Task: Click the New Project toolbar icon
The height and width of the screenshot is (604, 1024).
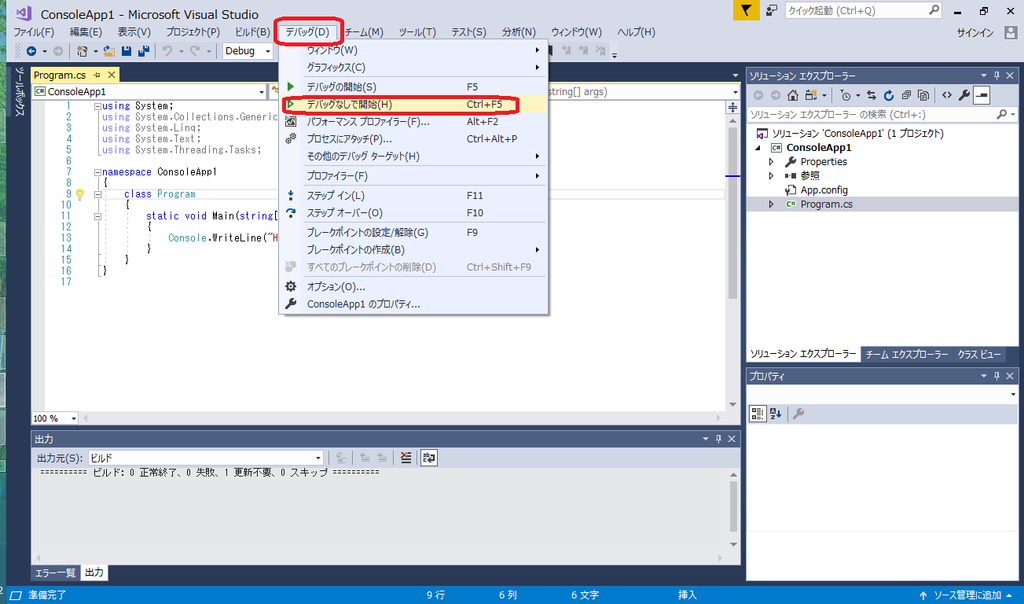Action: click(x=82, y=51)
